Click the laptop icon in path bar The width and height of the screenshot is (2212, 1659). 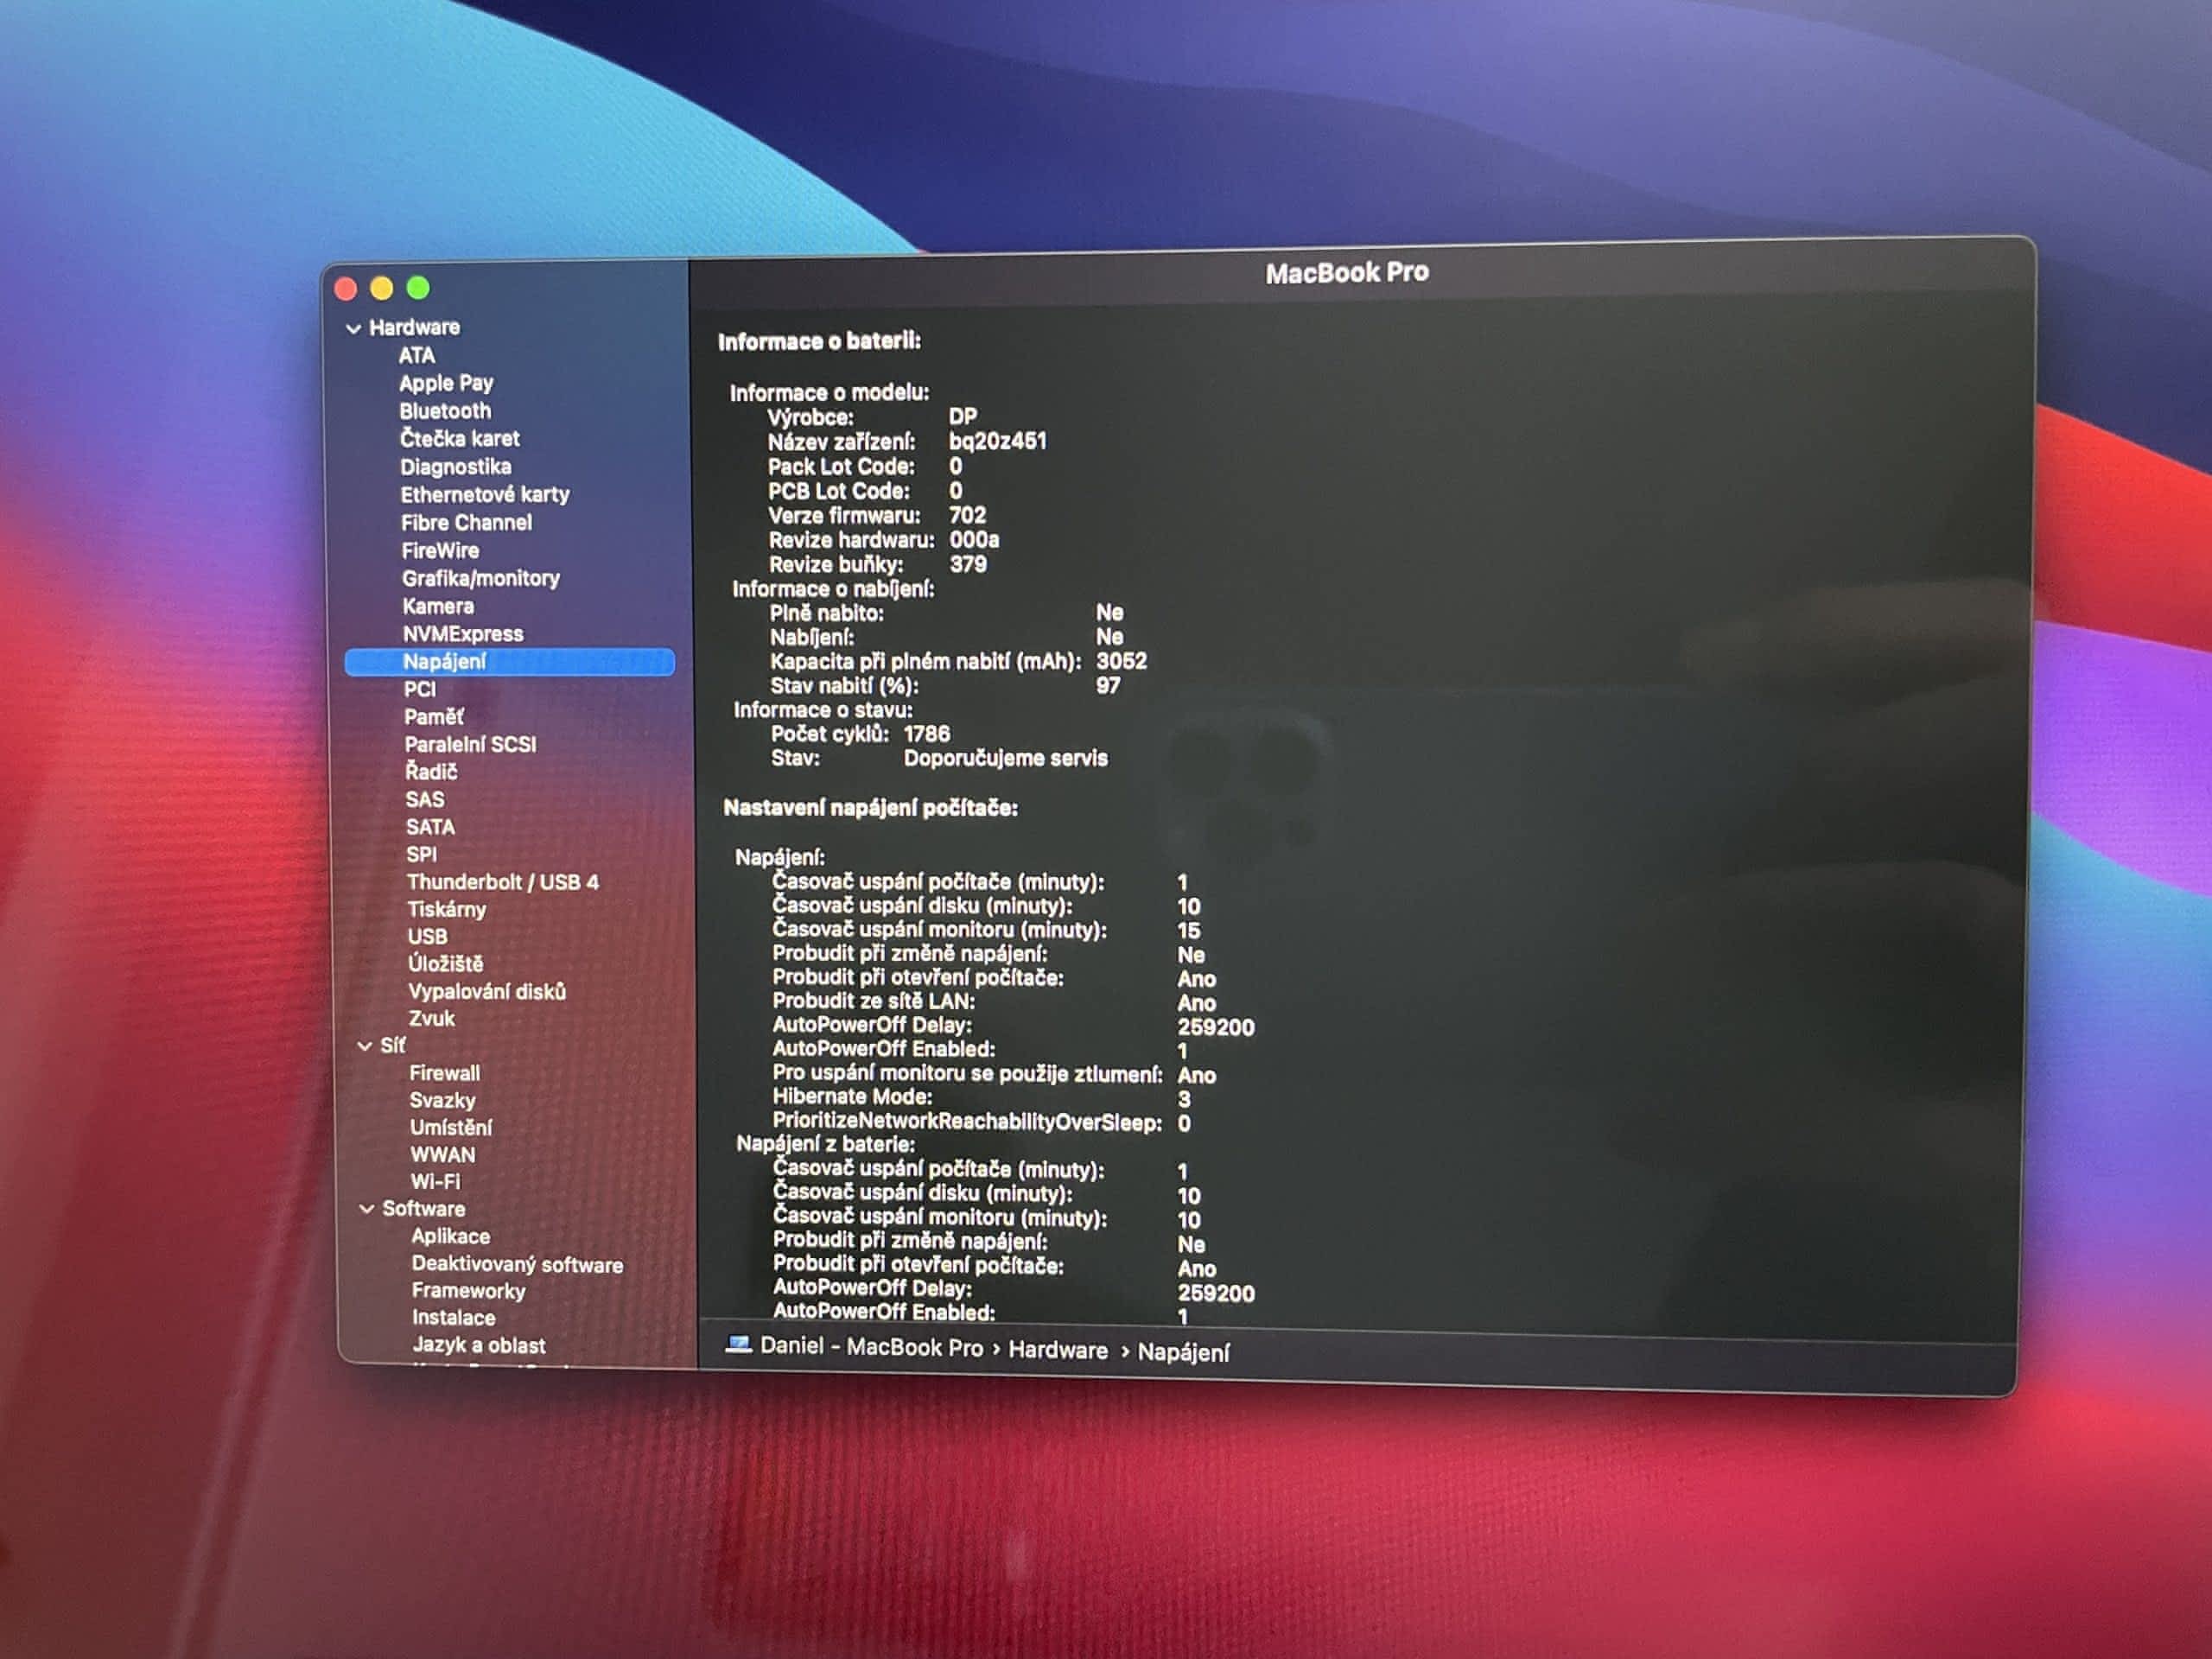point(738,1344)
